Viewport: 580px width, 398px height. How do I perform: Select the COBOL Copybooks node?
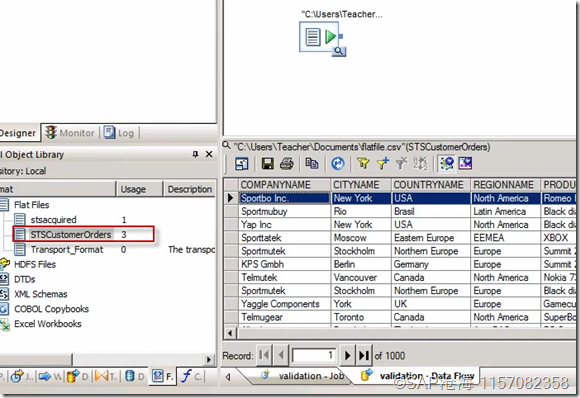point(51,309)
